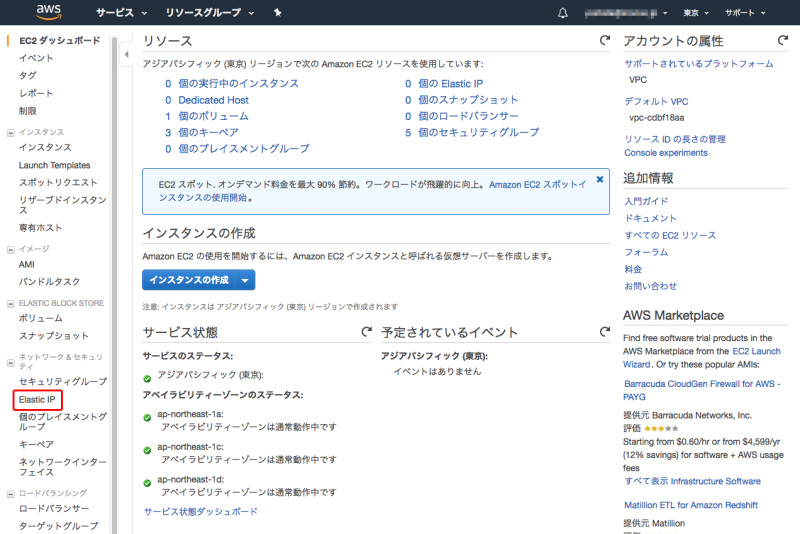Open the notifications bell icon
Screen dimensions: 800x534
[562, 13]
